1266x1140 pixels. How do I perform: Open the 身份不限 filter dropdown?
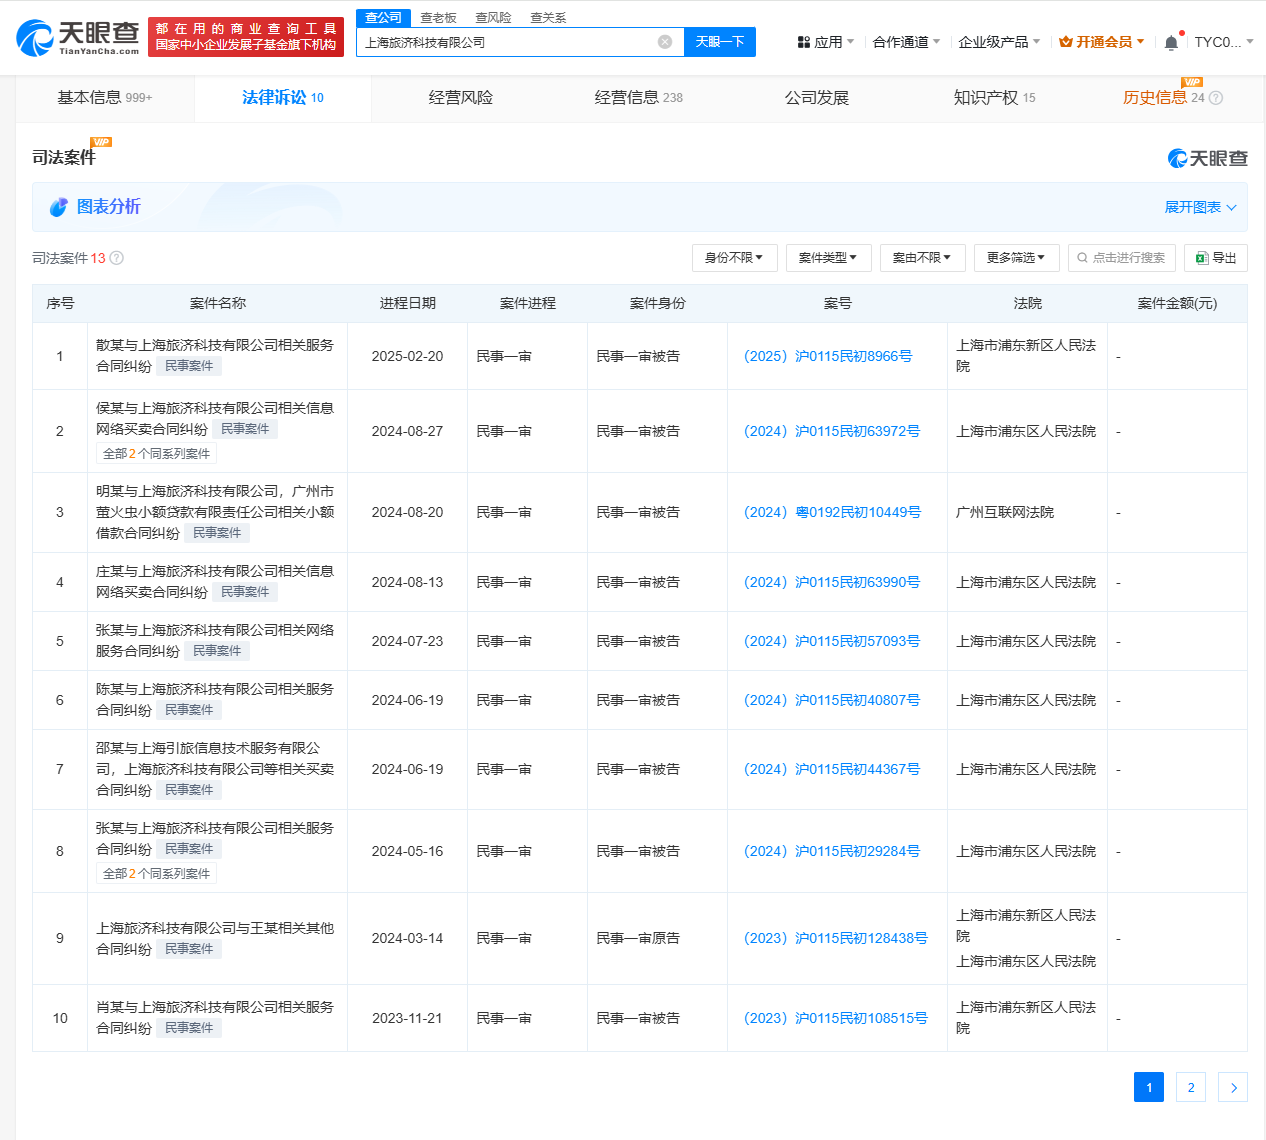click(734, 258)
